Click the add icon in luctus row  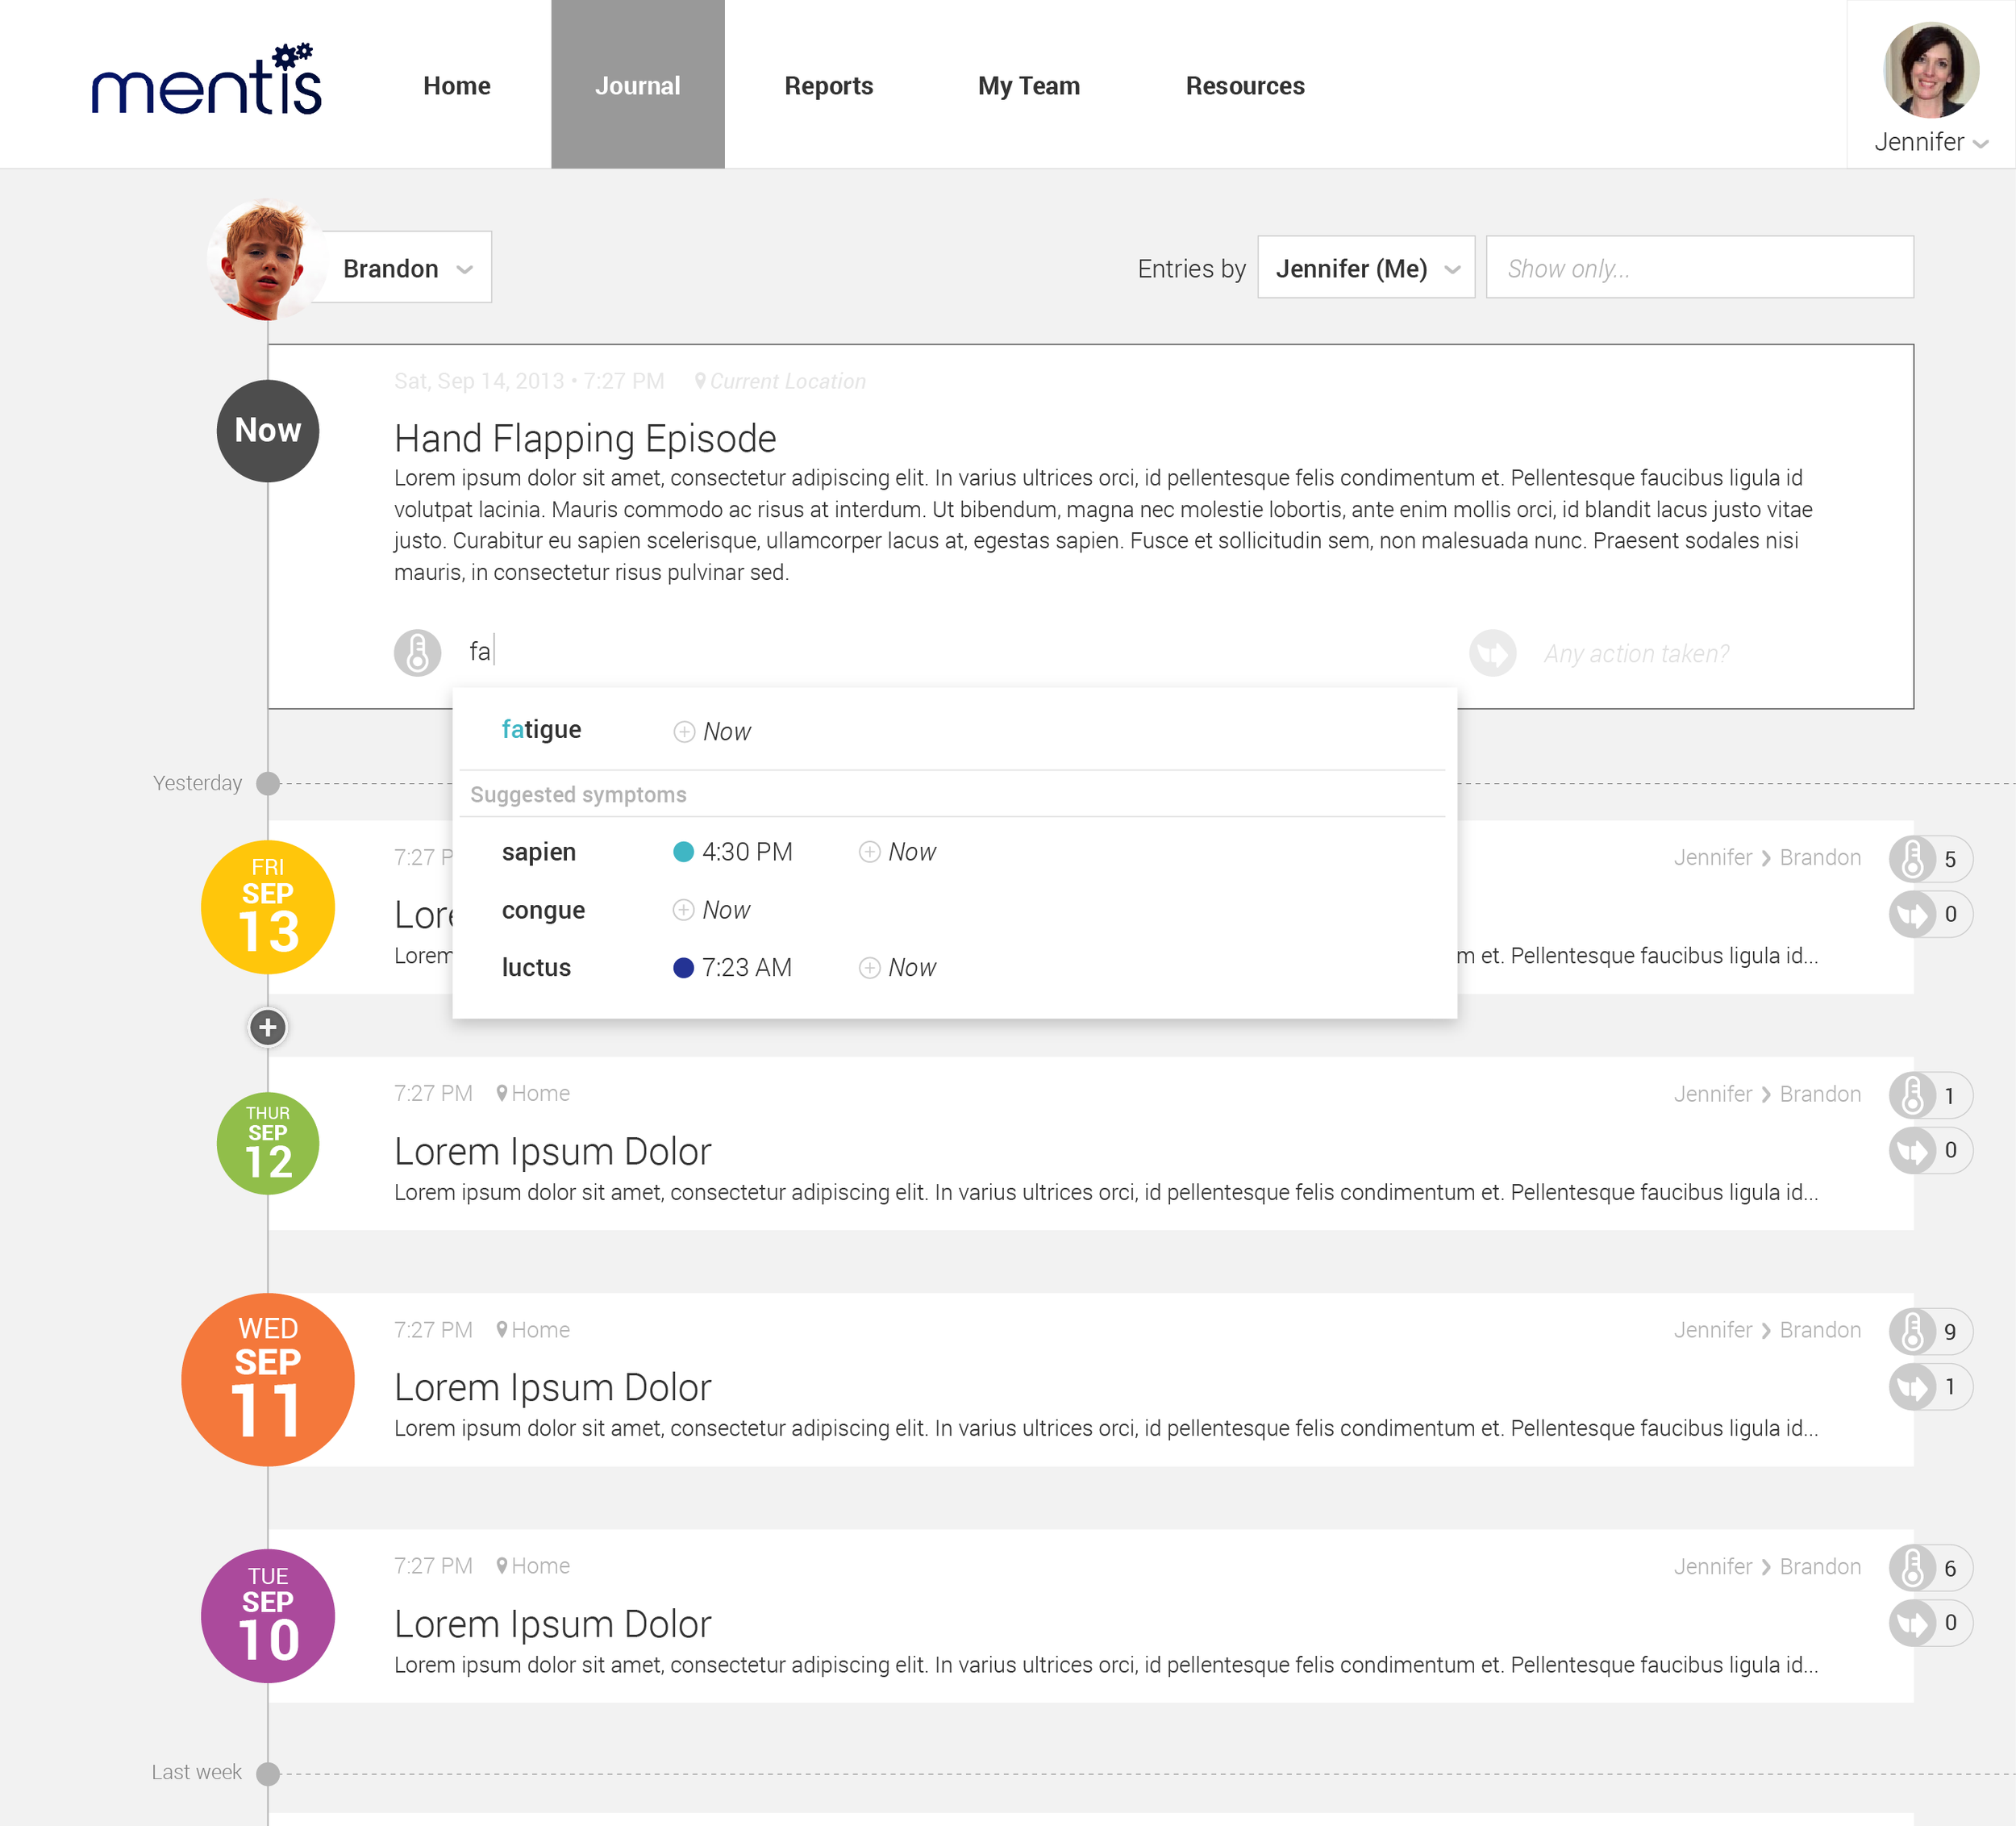869,967
